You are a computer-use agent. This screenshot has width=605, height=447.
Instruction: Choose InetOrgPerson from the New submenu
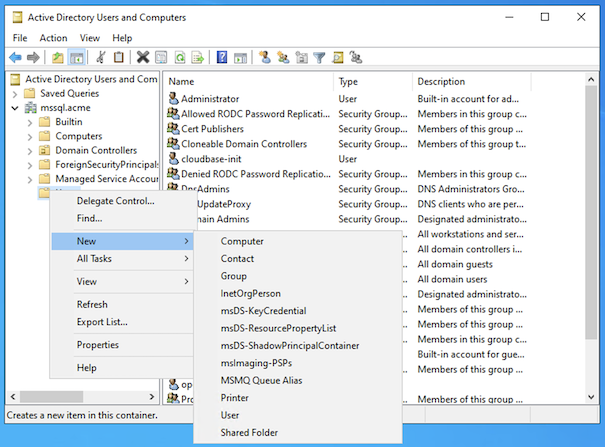click(297, 293)
